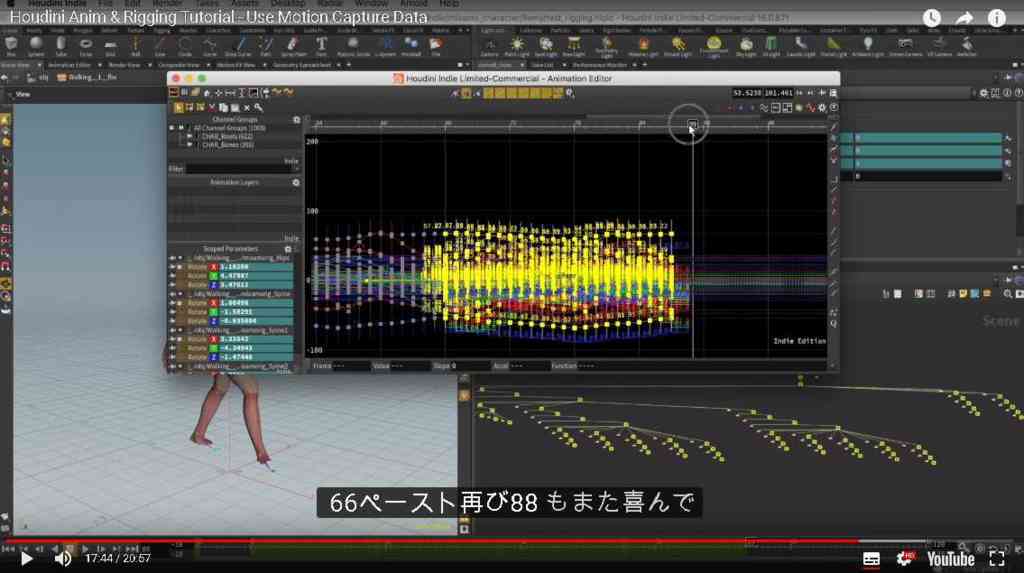
Task: Play the video with the play button
Action: pyautogui.click(x=26, y=559)
